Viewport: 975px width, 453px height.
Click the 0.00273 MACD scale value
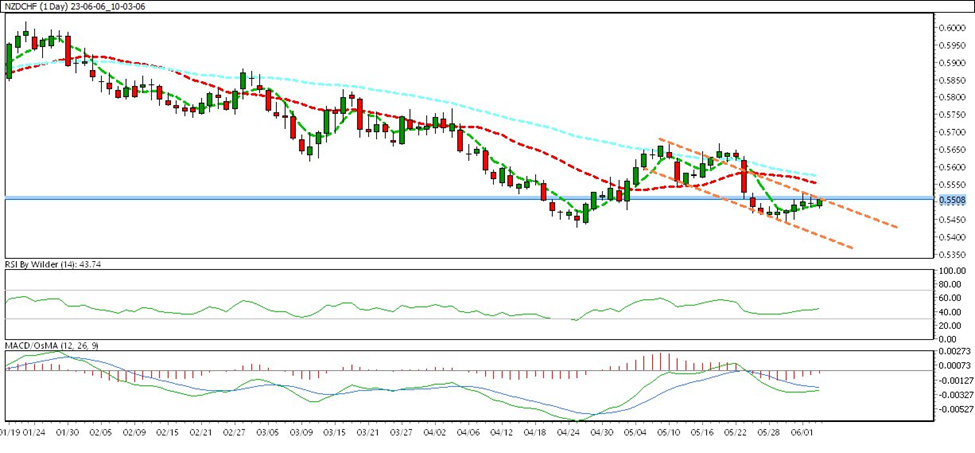(x=953, y=350)
